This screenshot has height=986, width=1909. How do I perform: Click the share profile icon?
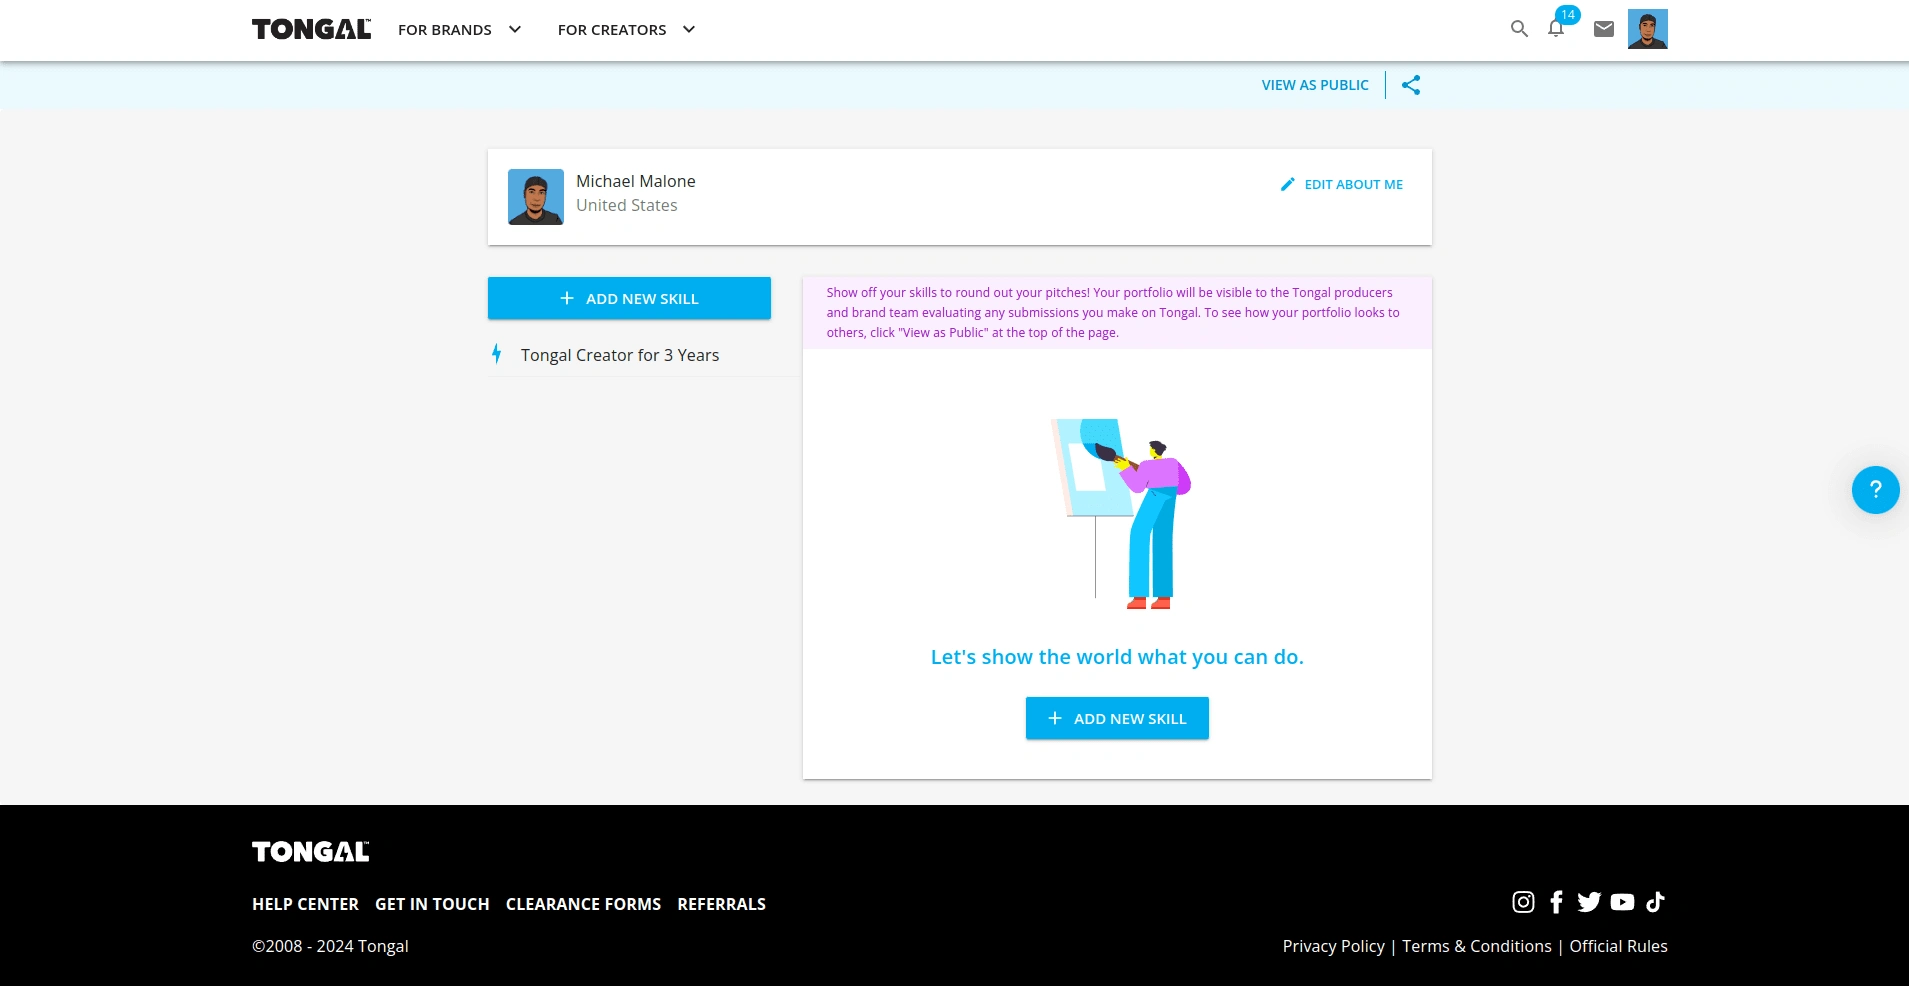[1411, 85]
